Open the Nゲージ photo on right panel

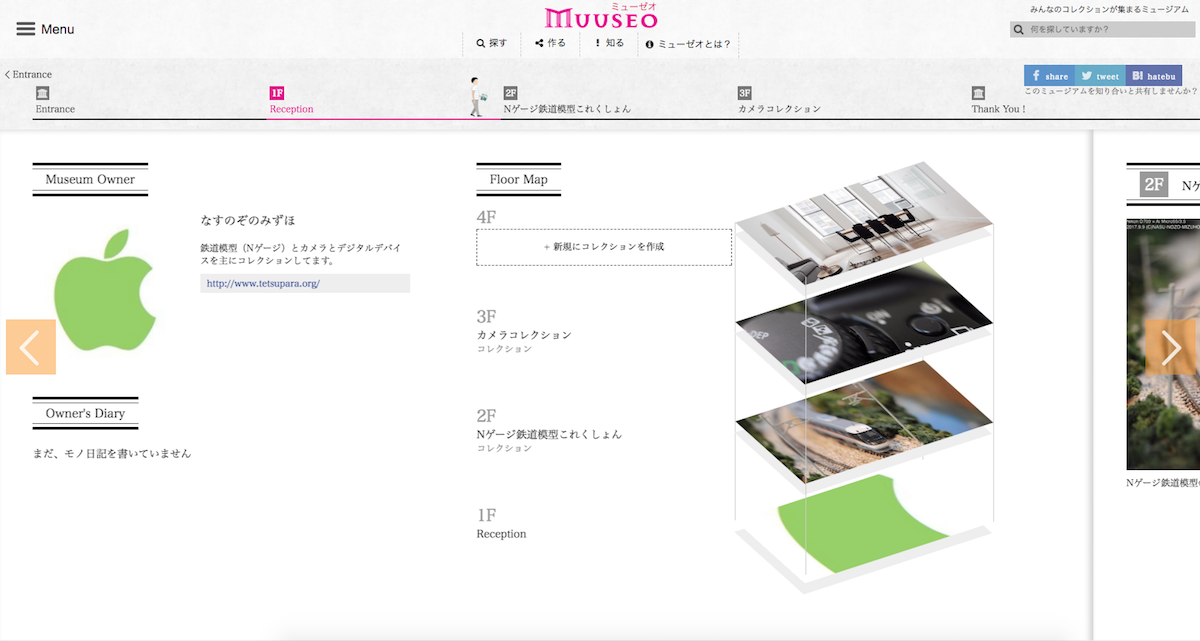(x=1163, y=344)
